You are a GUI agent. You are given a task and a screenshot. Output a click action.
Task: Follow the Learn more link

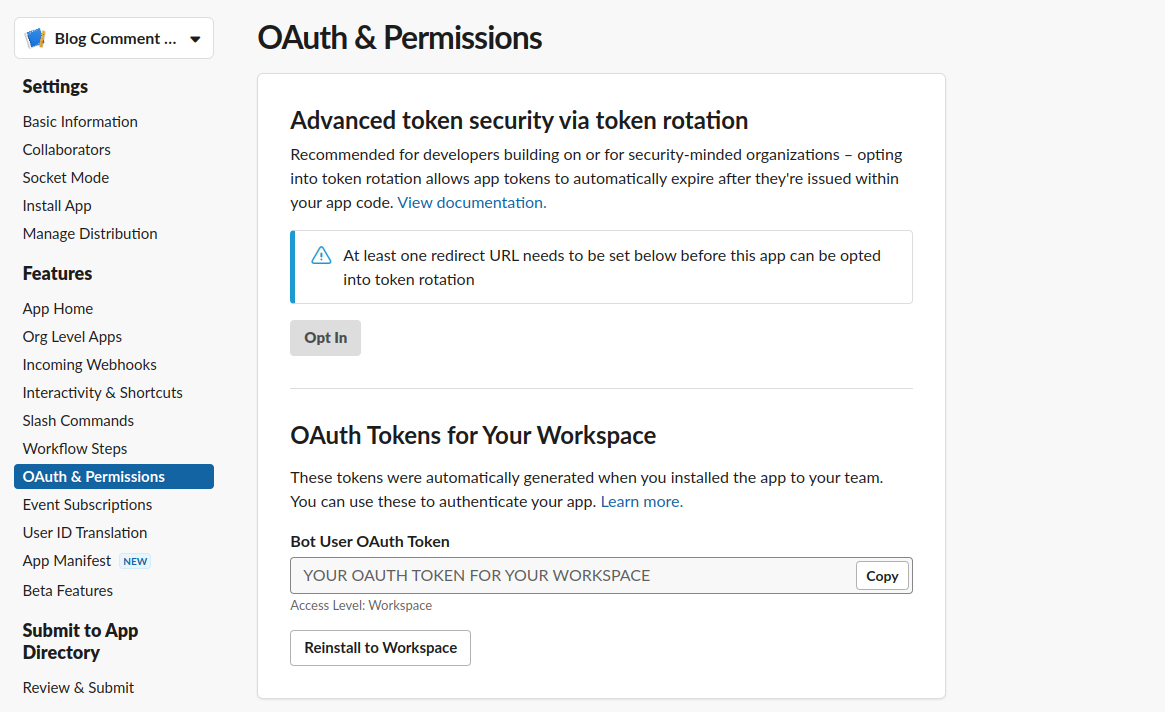coord(642,502)
